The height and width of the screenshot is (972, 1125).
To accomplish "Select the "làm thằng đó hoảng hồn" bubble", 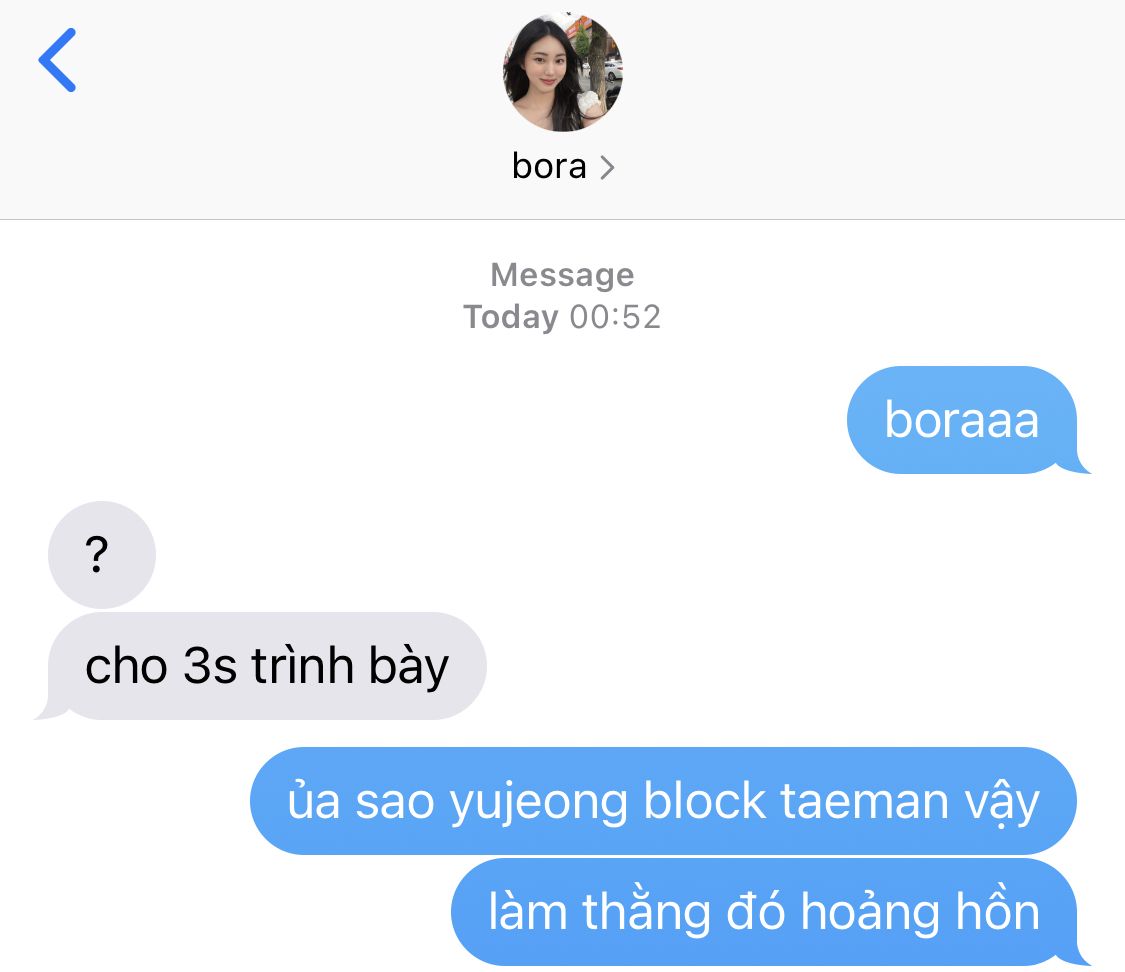I will click(764, 912).
